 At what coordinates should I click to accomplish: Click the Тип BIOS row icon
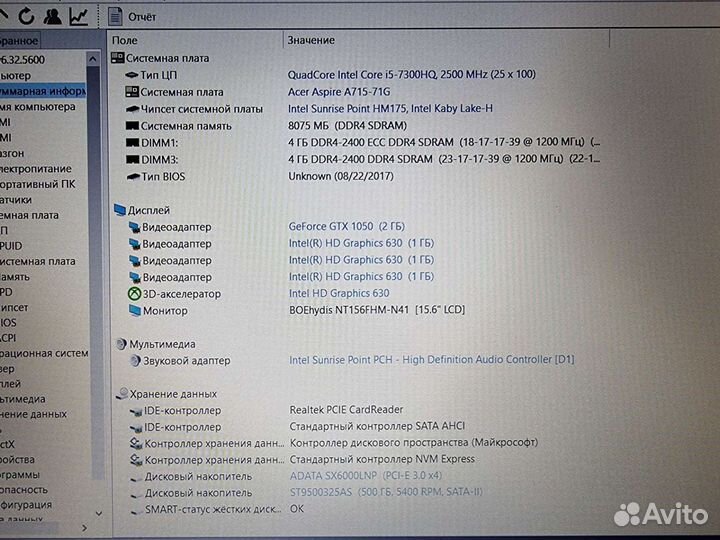point(133,176)
